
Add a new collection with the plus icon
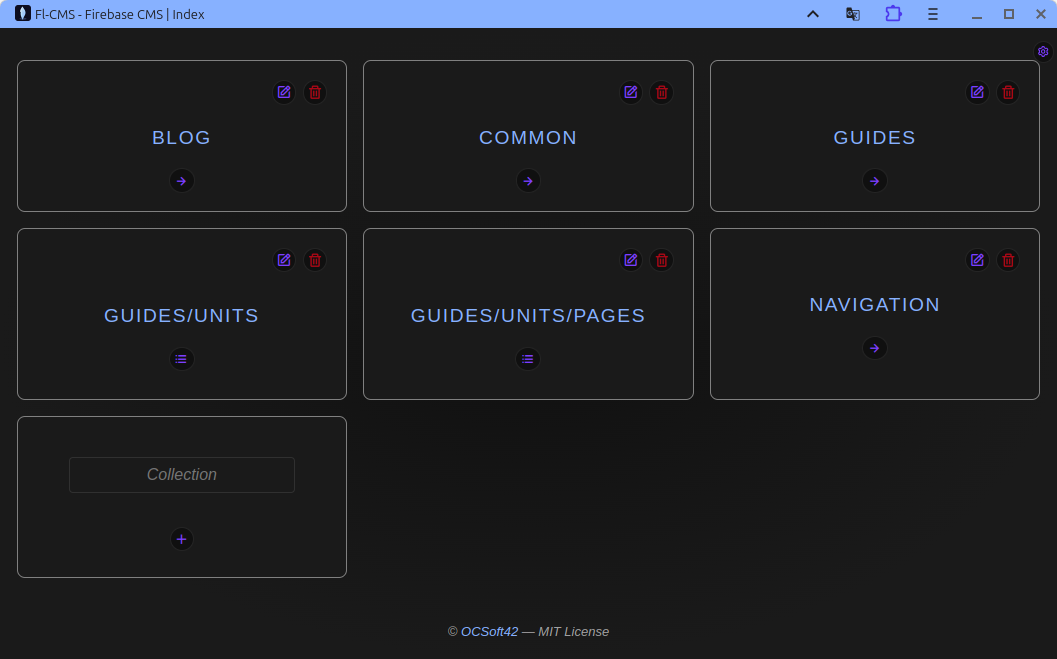point(181,539)
